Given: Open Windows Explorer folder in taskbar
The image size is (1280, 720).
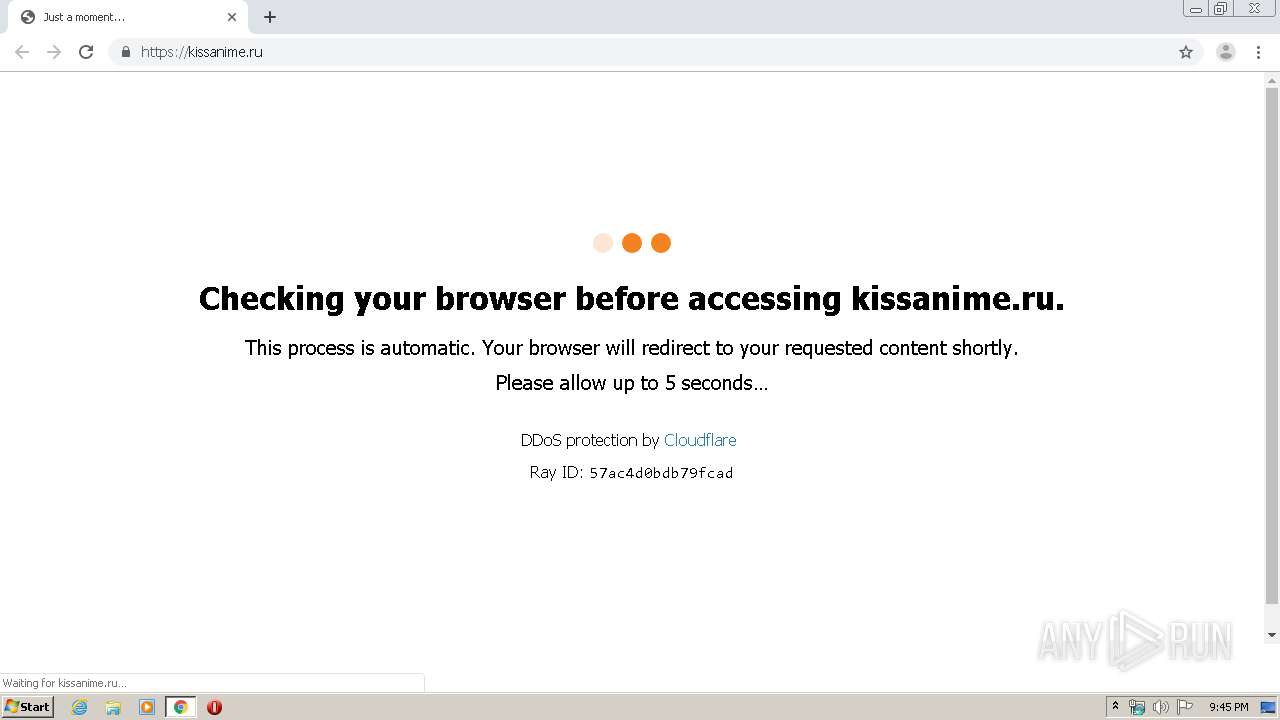Looking at the screenshot, I should point(113,707).
